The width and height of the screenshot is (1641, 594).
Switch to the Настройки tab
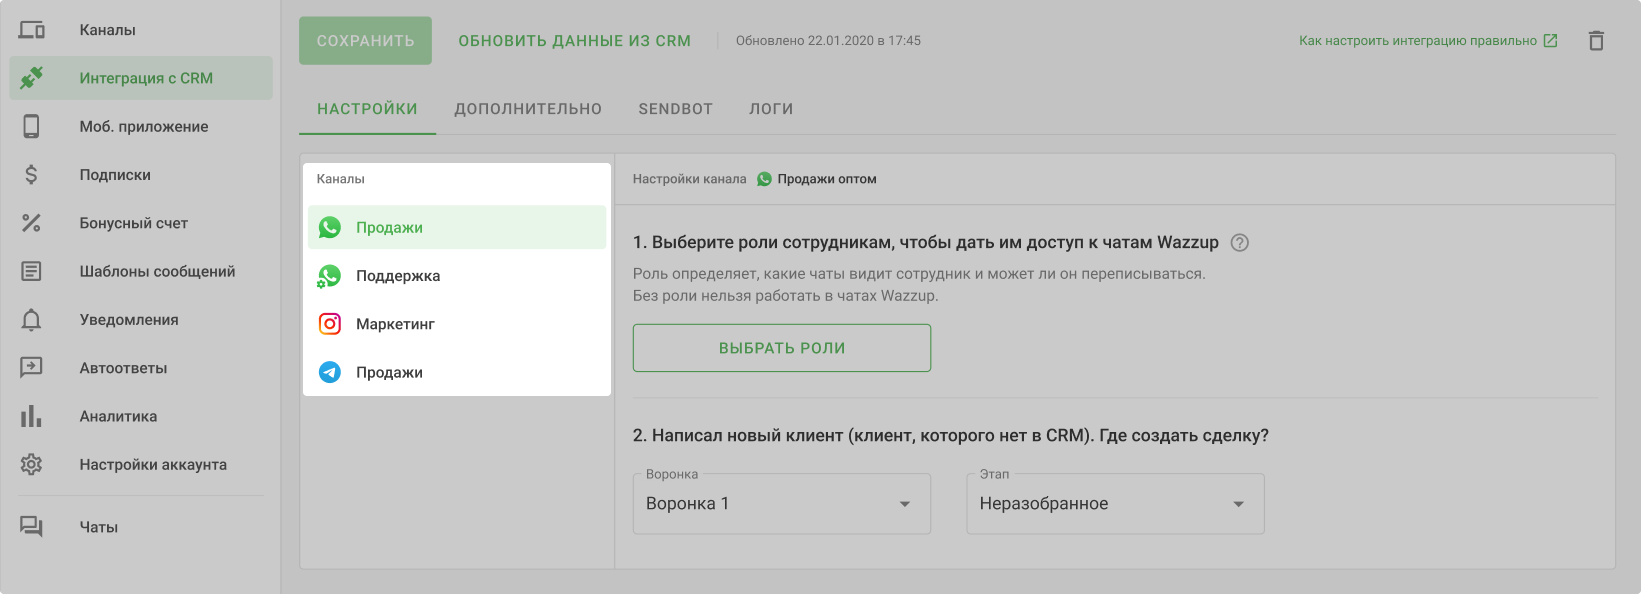tap(367, 109)
